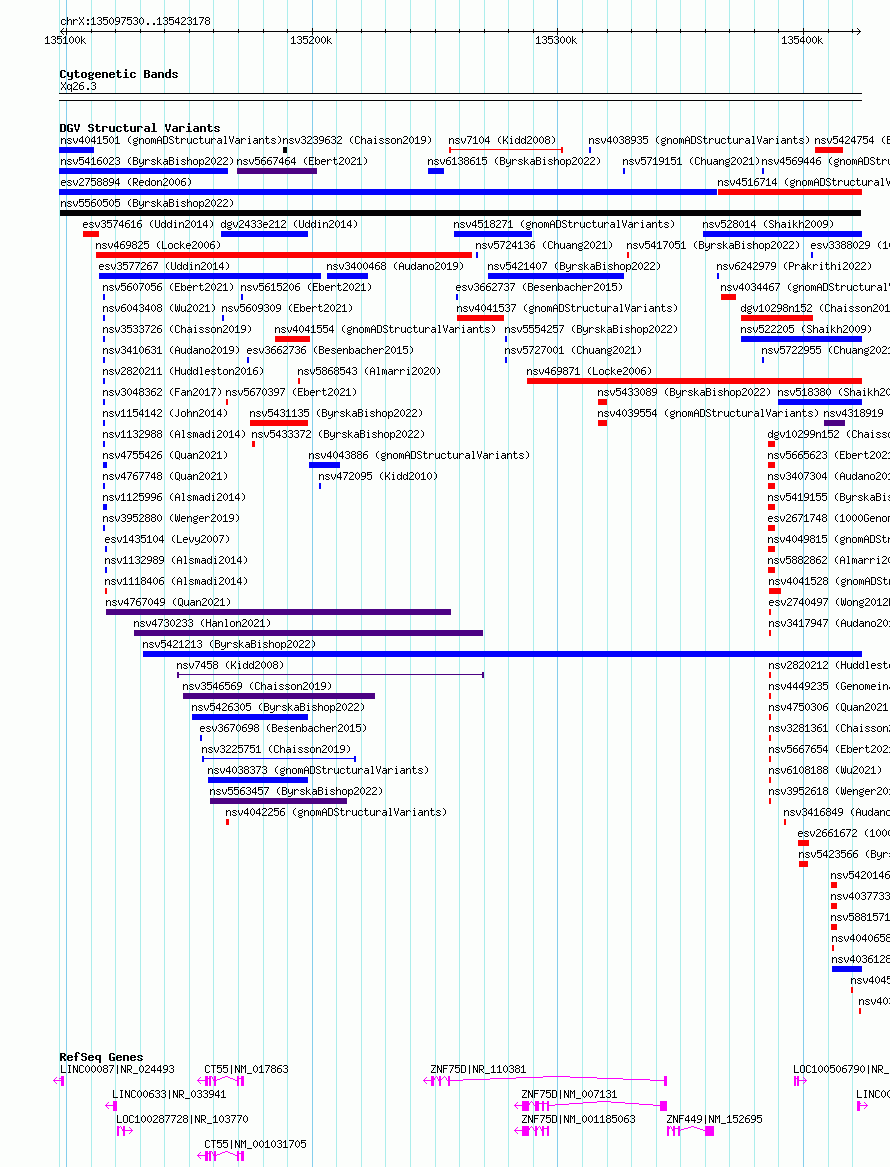This screenshot has width=890, height=1167.
Task: Click nsv3239632 (Chaisson2019) label
Action: point(357,141)
